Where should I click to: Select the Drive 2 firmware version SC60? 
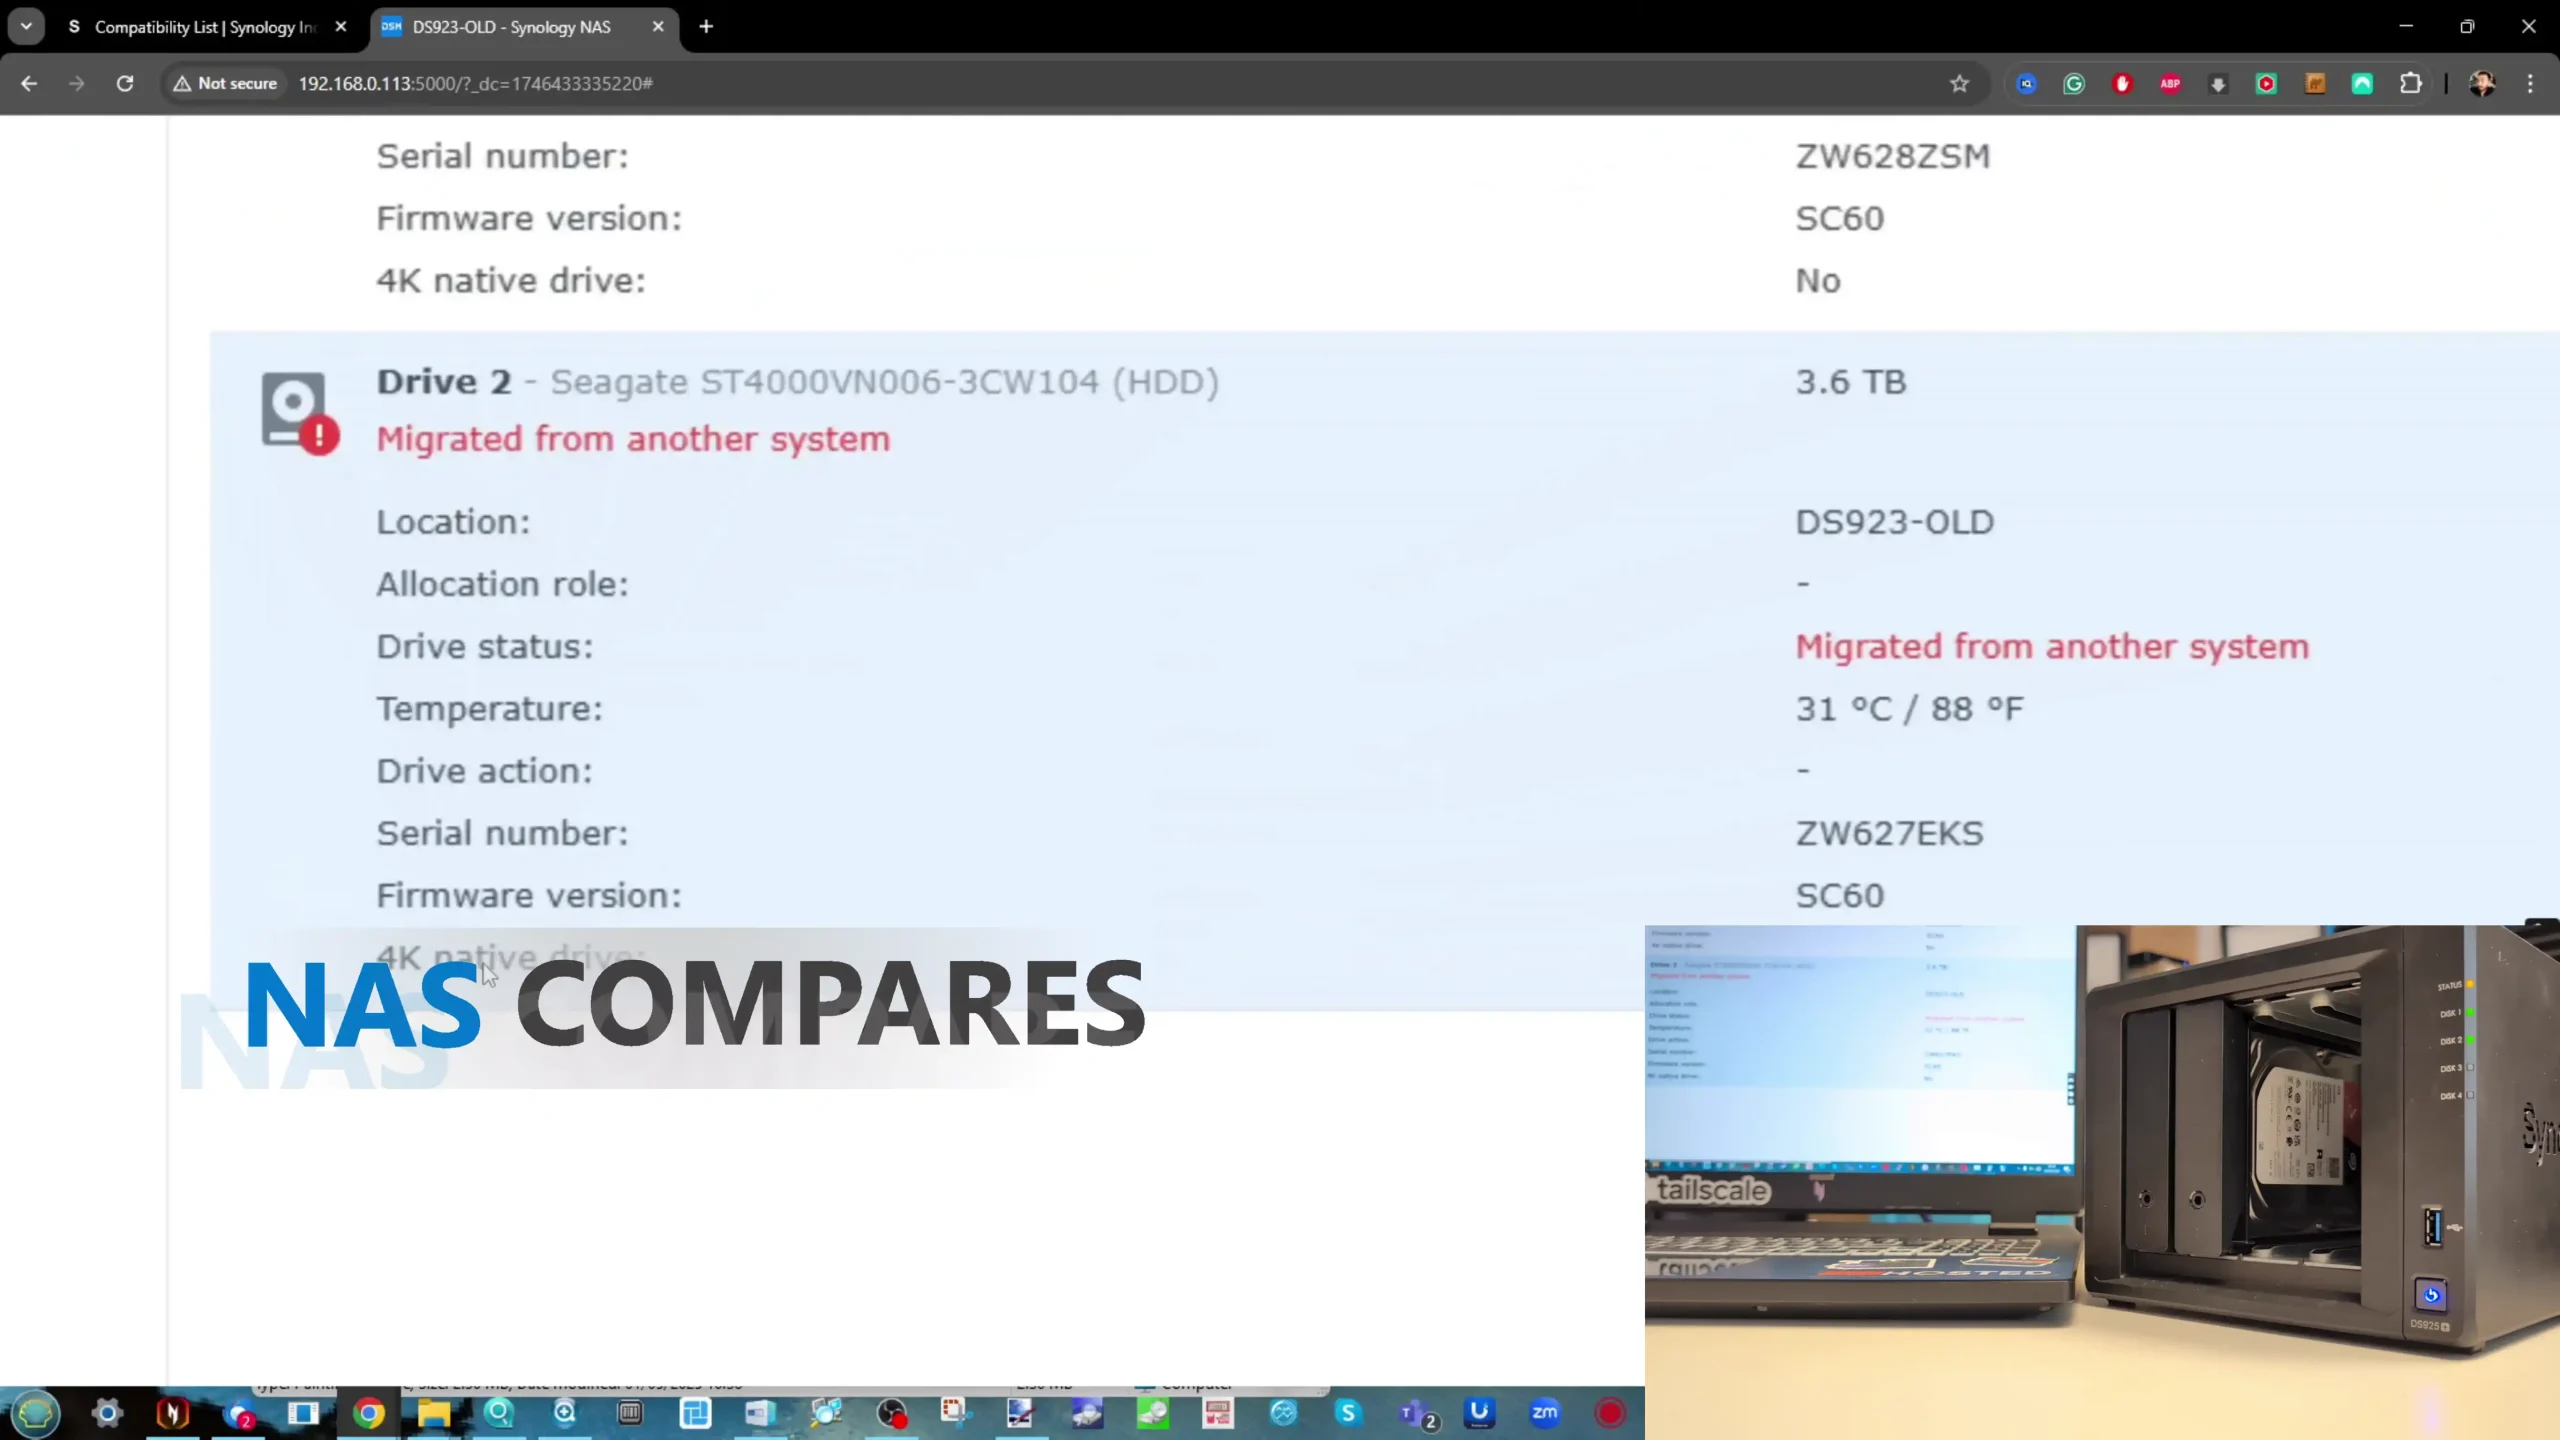pos(1839,896)
